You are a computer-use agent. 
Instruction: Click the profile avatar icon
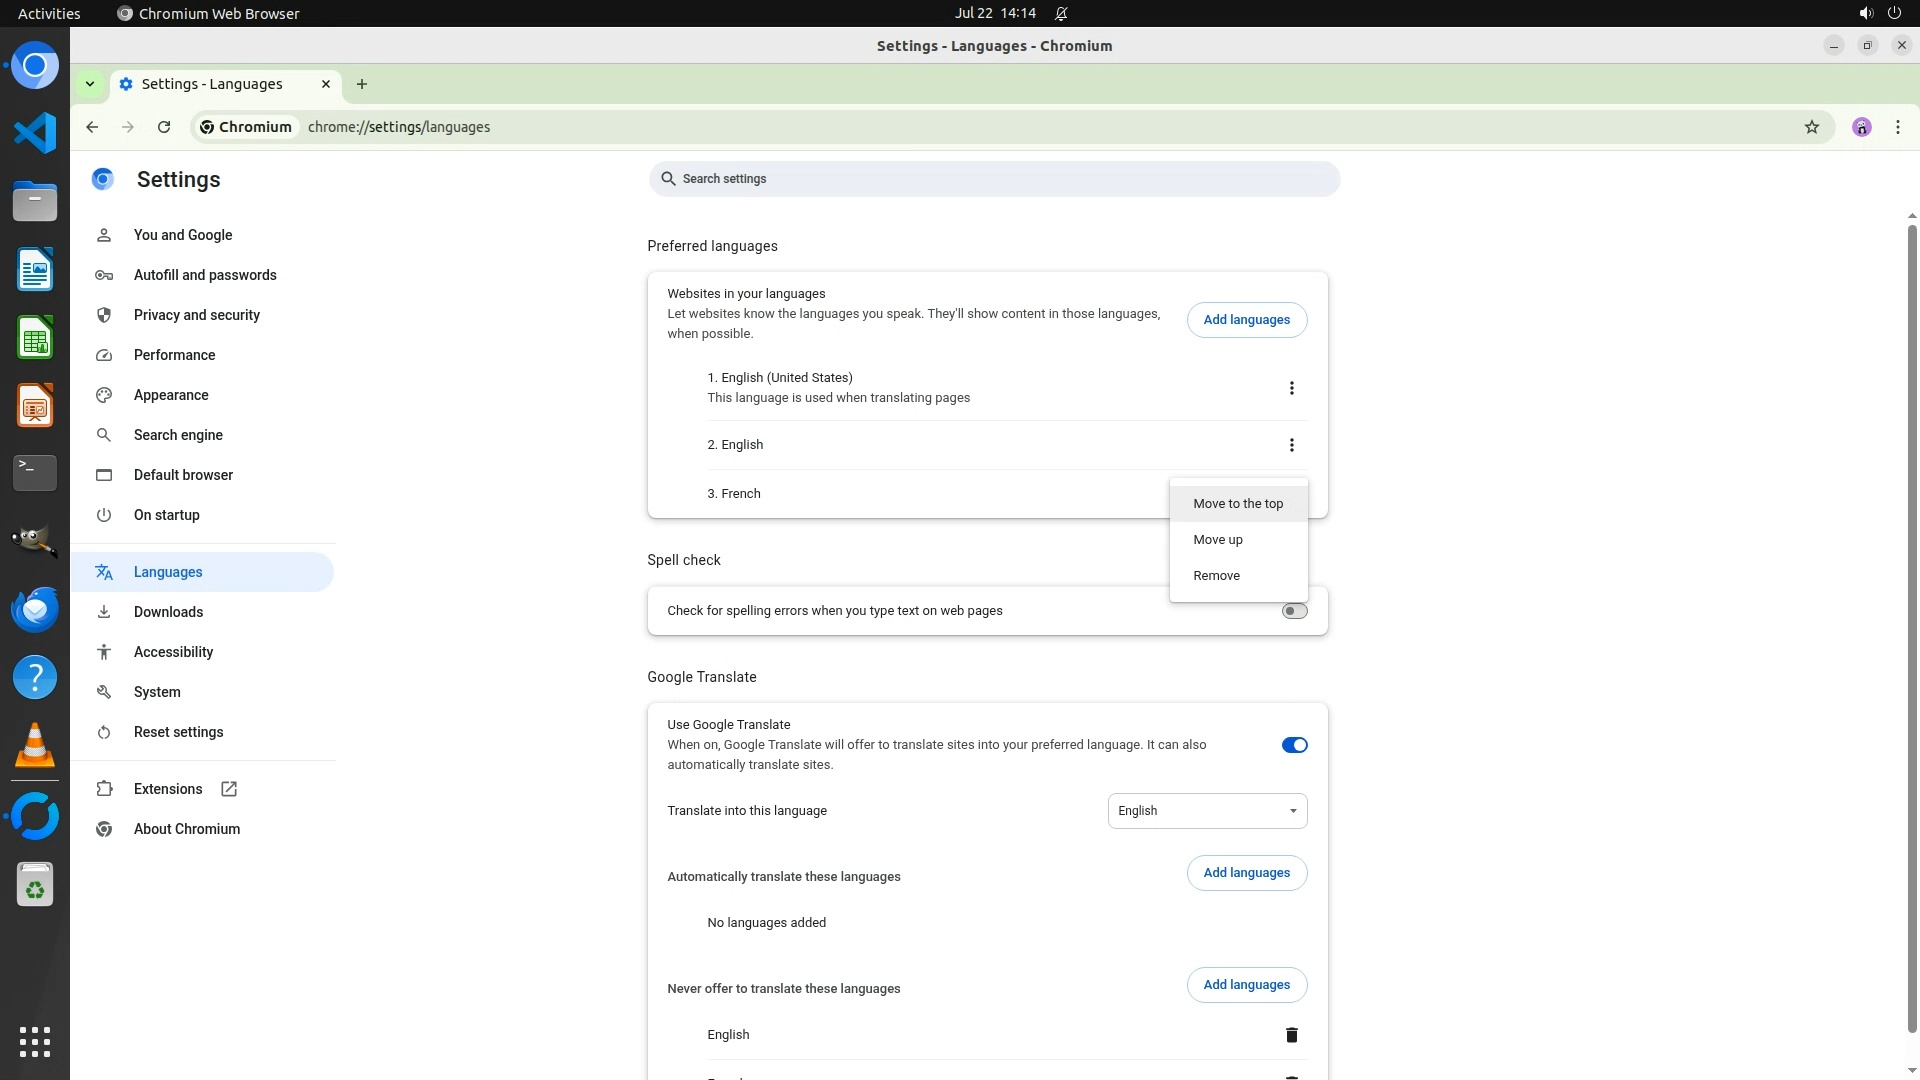click(1861, 127)
